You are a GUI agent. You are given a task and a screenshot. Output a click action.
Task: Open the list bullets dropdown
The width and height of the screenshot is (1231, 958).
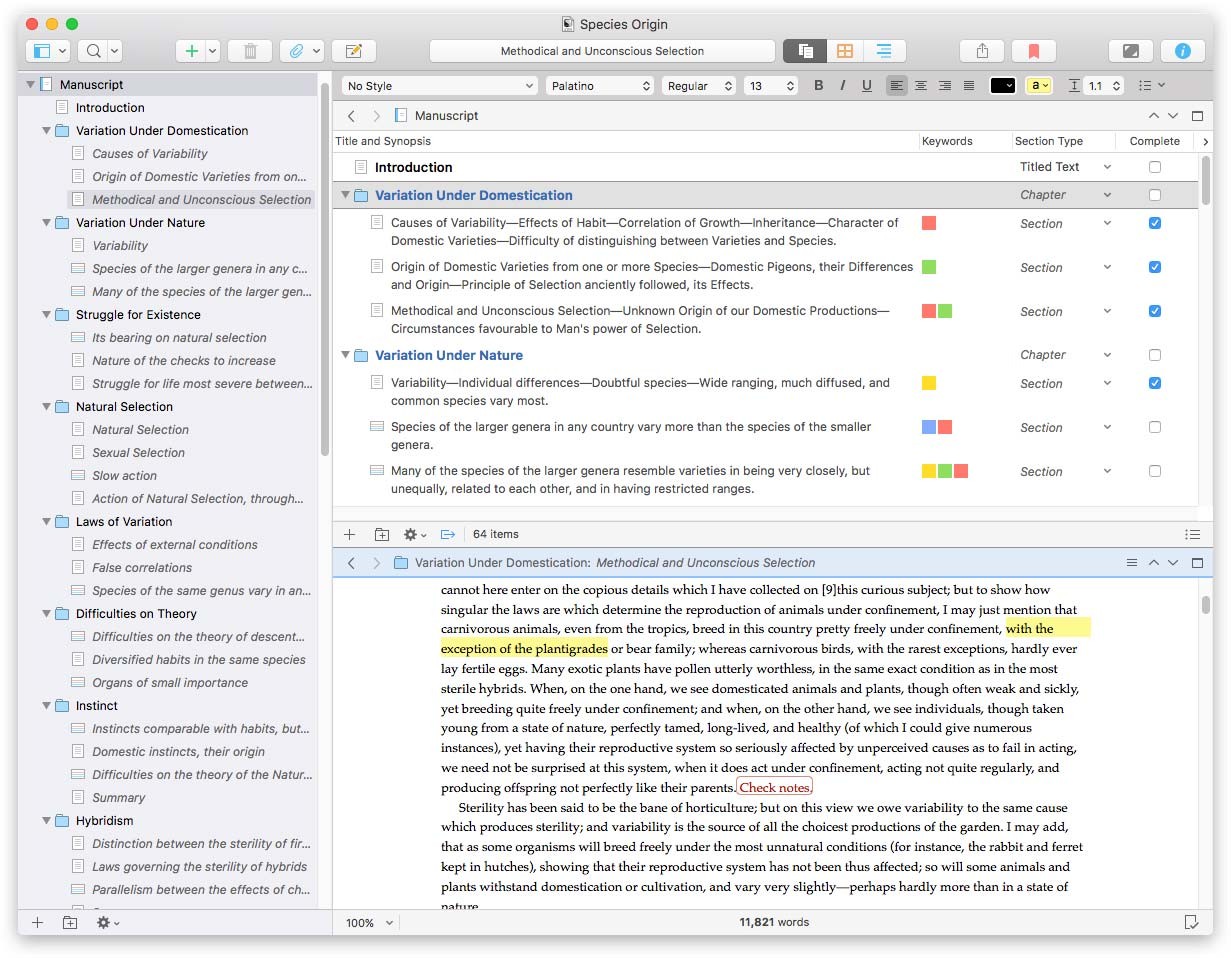point(1152,86)
